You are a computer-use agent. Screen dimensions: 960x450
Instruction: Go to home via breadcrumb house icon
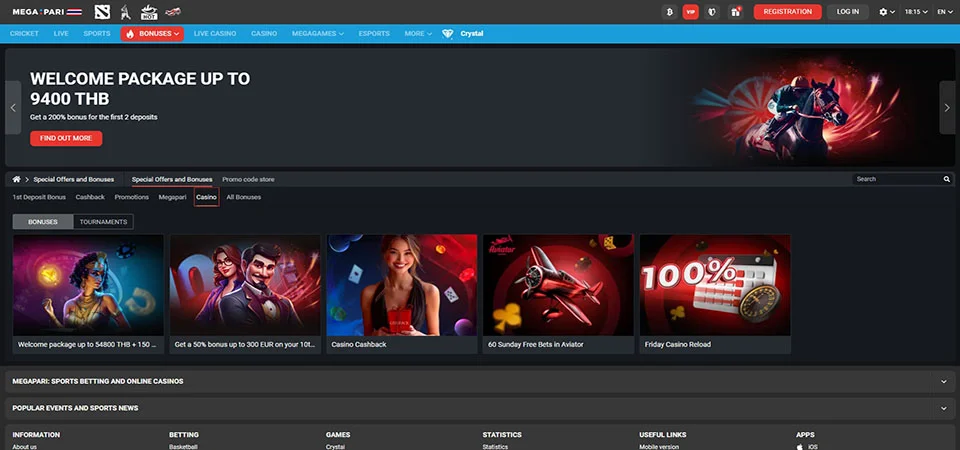click(x=16, y=179)
